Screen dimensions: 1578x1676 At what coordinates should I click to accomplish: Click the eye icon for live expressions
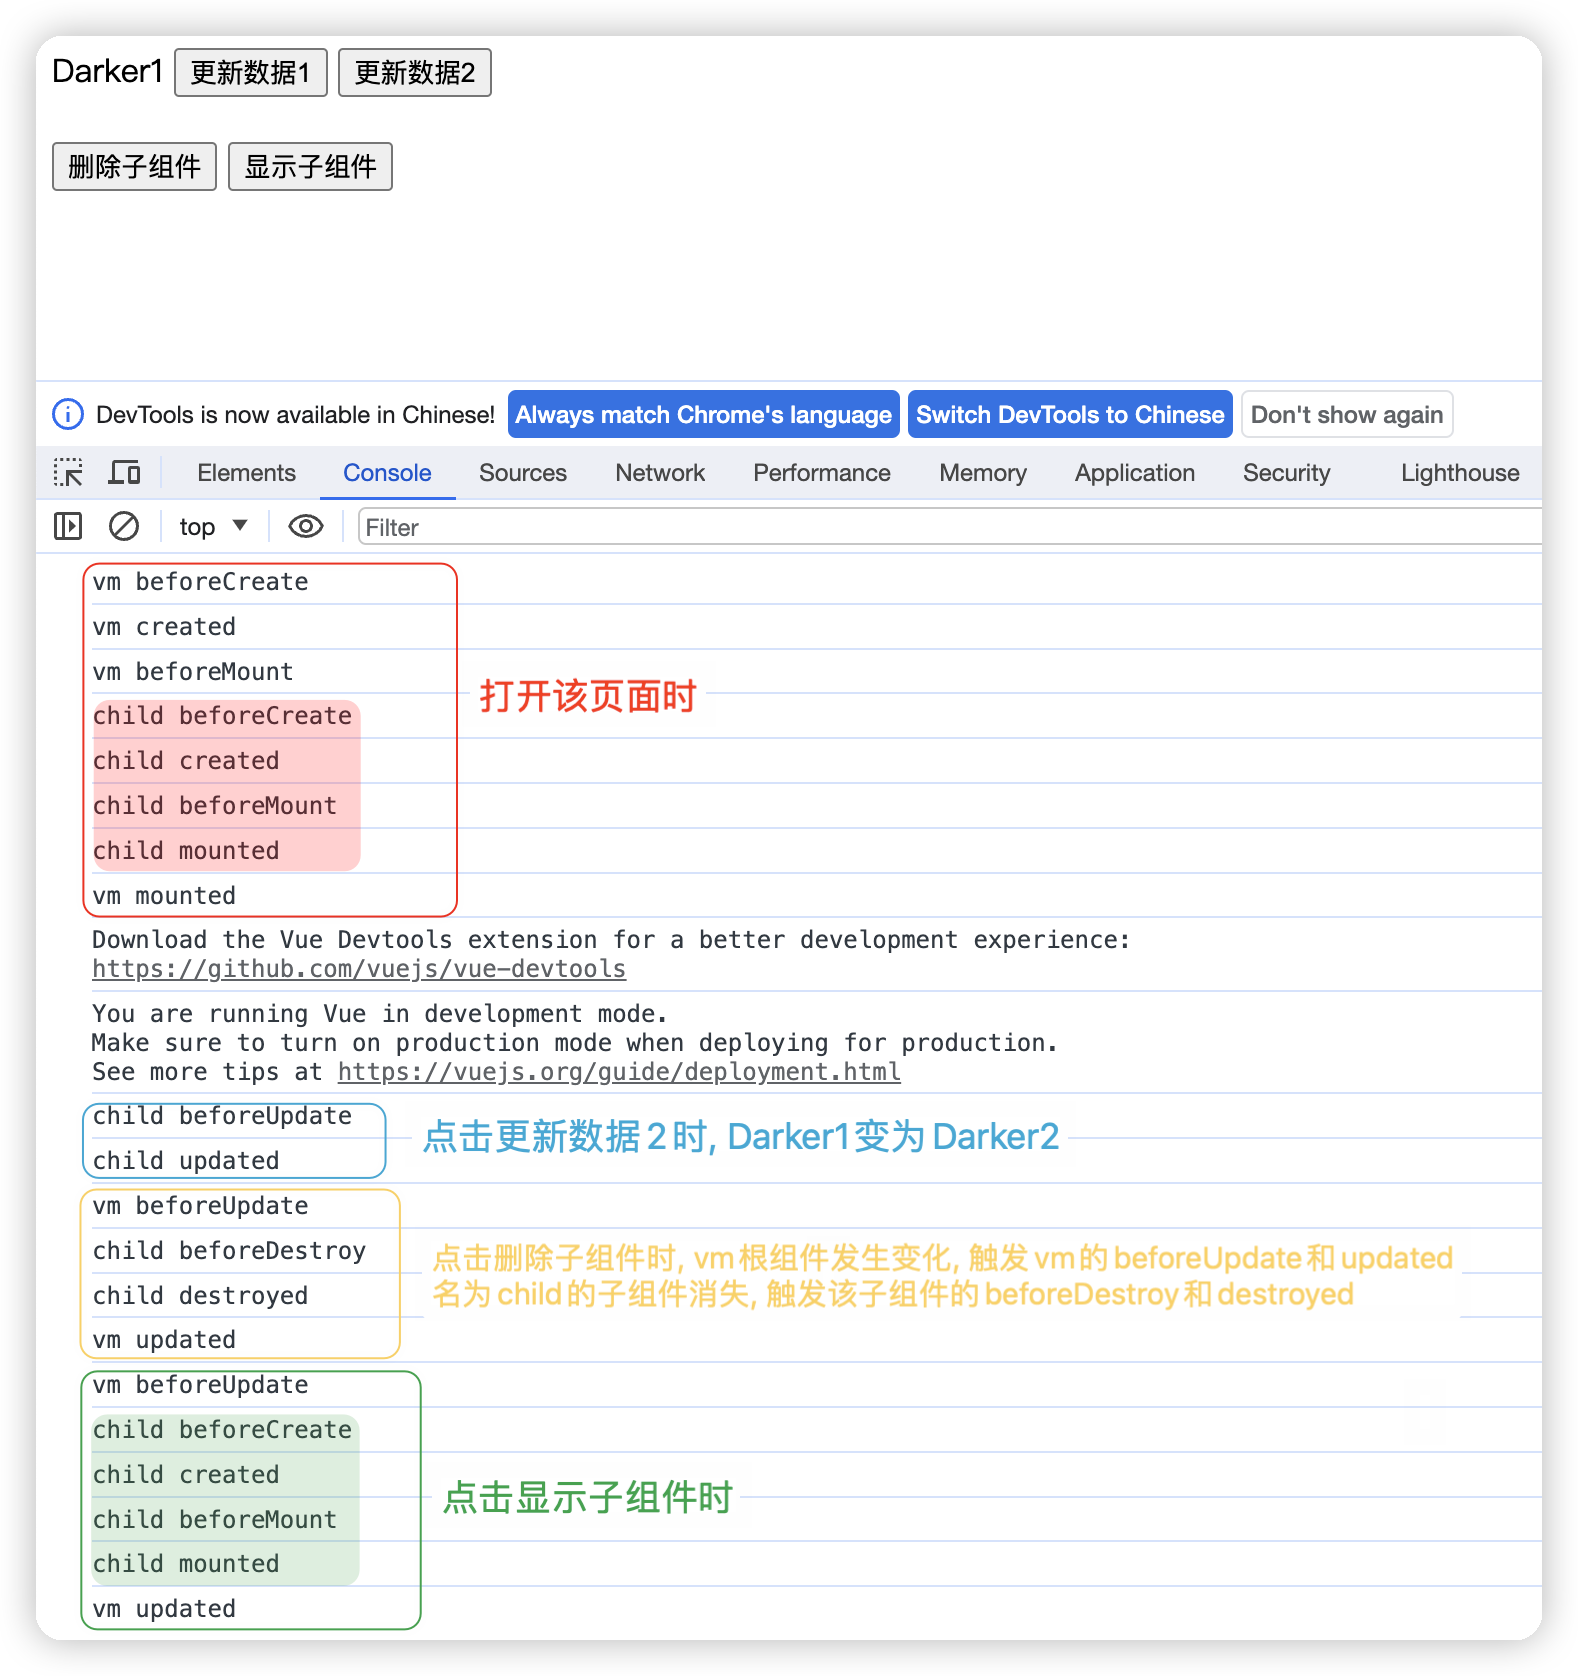coord(306,527)
